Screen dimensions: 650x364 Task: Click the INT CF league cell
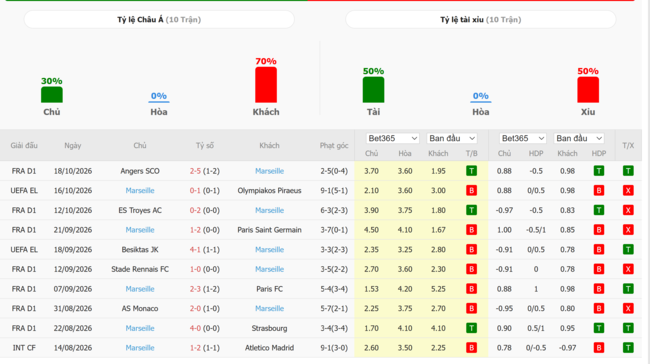click(x=24, y=348)
